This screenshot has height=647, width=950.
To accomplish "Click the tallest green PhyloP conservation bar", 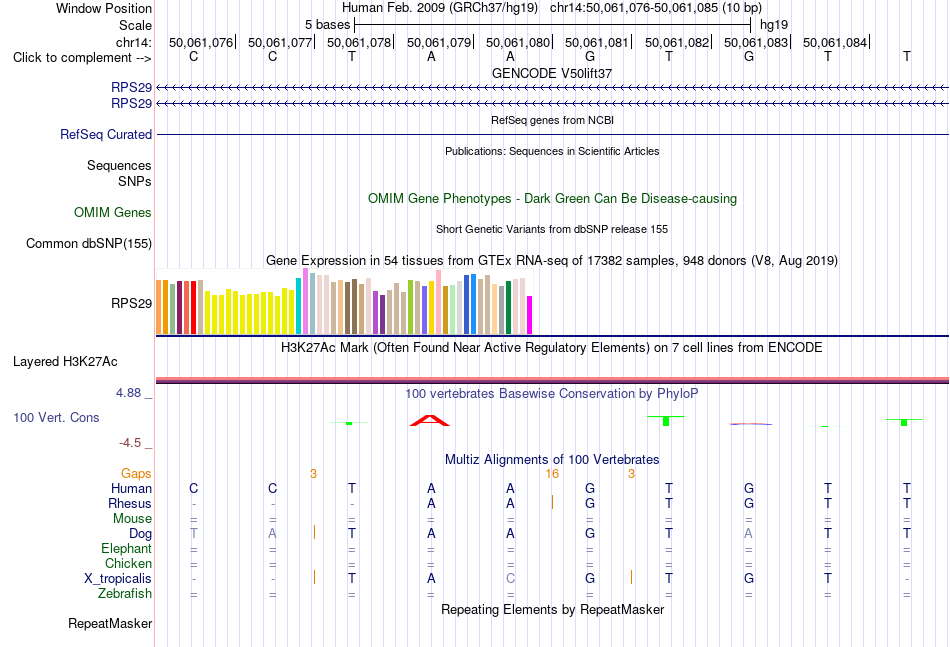I will (666, 420).
